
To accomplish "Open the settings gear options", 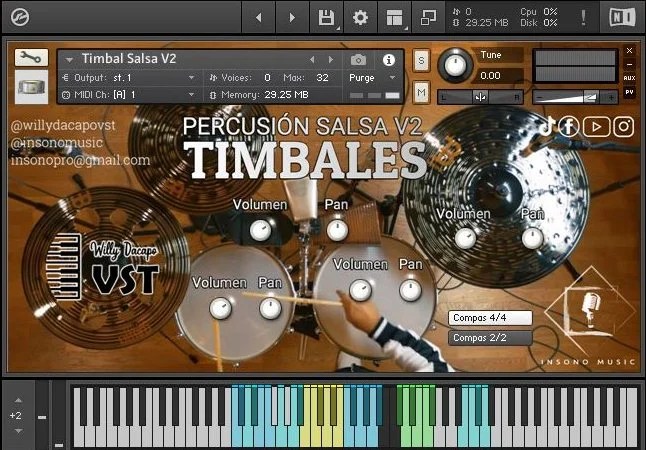I will (x=360, y=18).
